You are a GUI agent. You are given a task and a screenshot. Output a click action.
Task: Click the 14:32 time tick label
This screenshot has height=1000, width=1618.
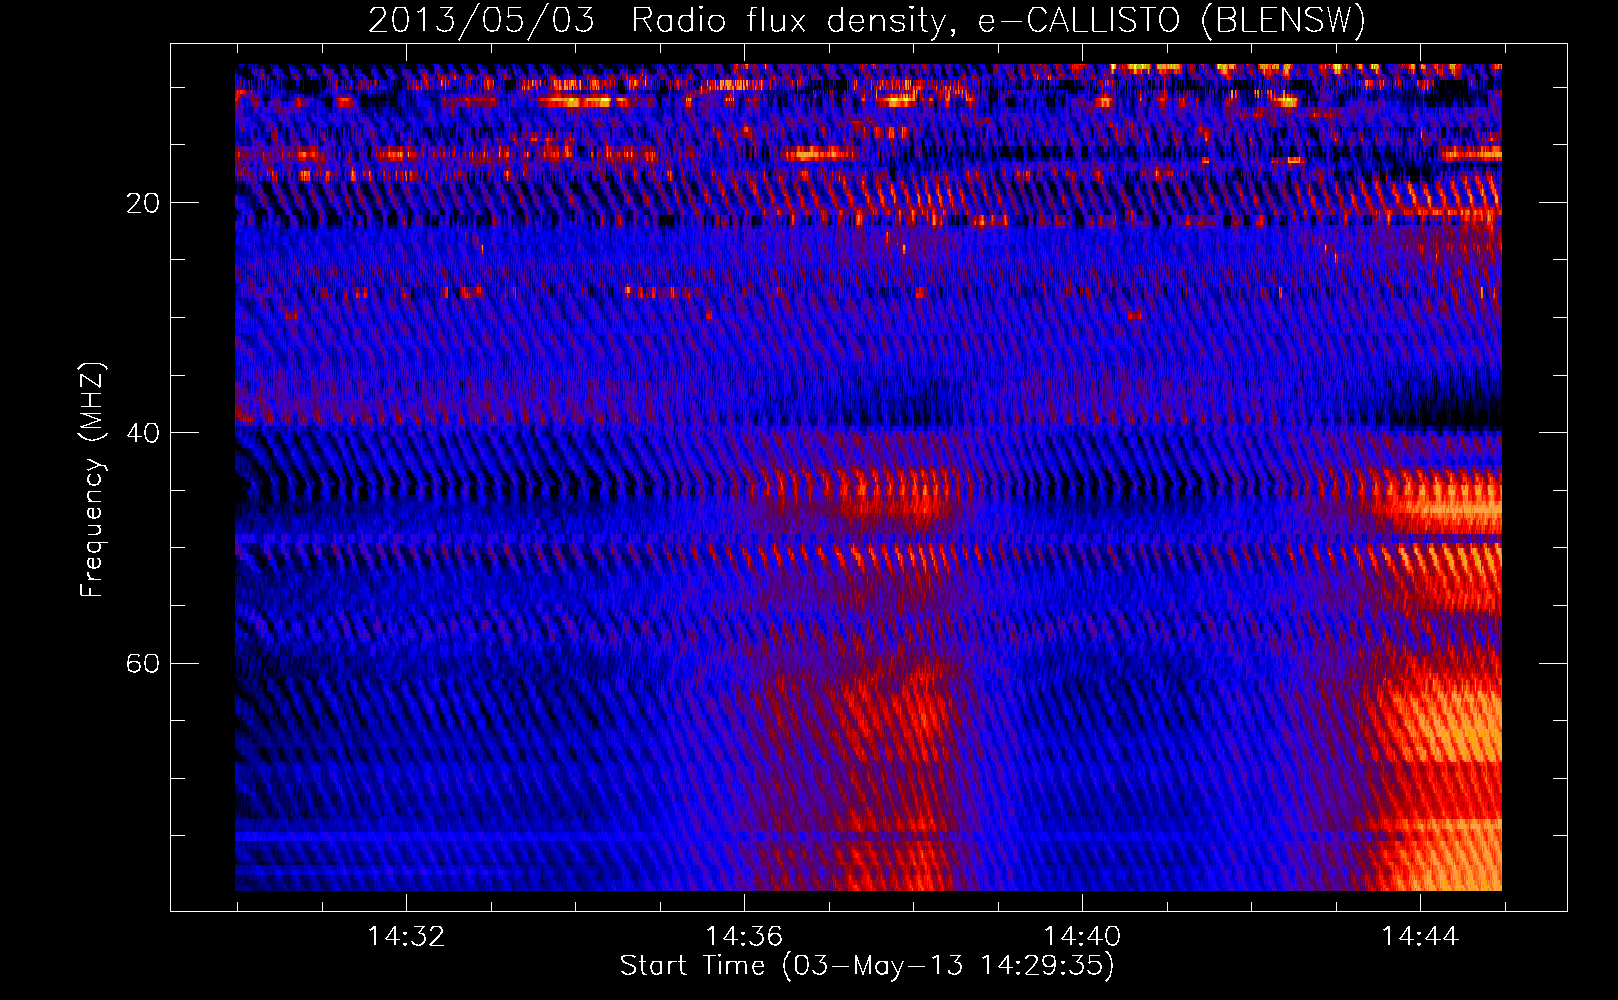click(406, 937)
